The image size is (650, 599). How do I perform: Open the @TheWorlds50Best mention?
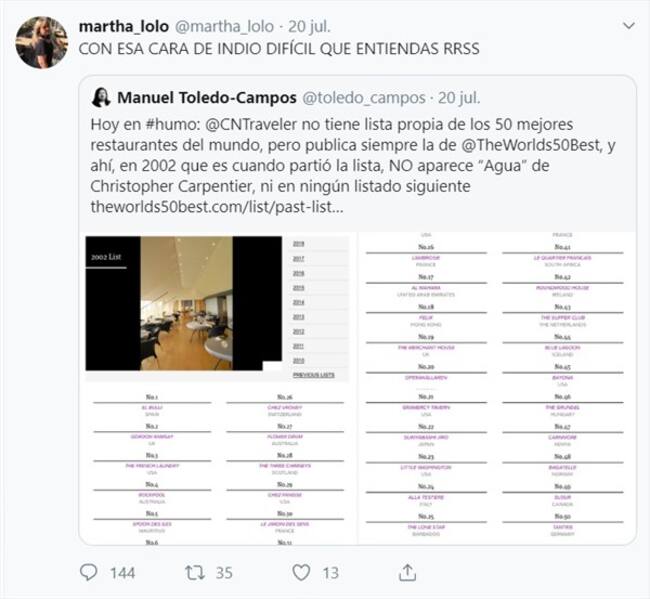coord(509,143)
